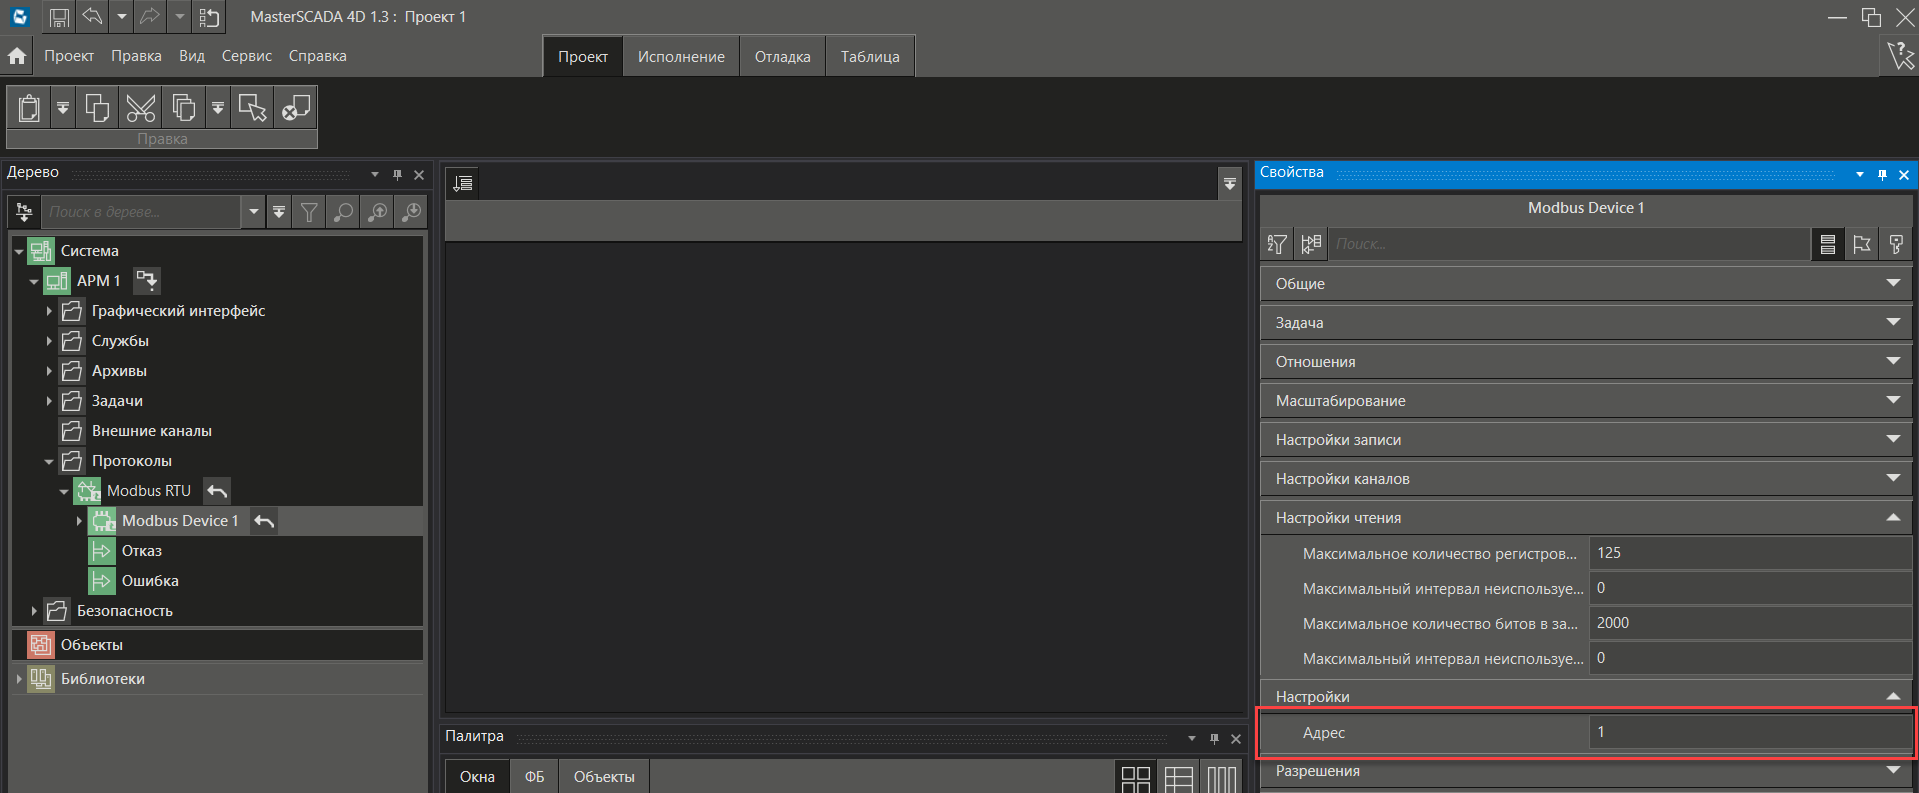Screen dimensions: 1919x793
Task: Click the funnel filter icon in Дерево panel
Action: coord(310,212)
